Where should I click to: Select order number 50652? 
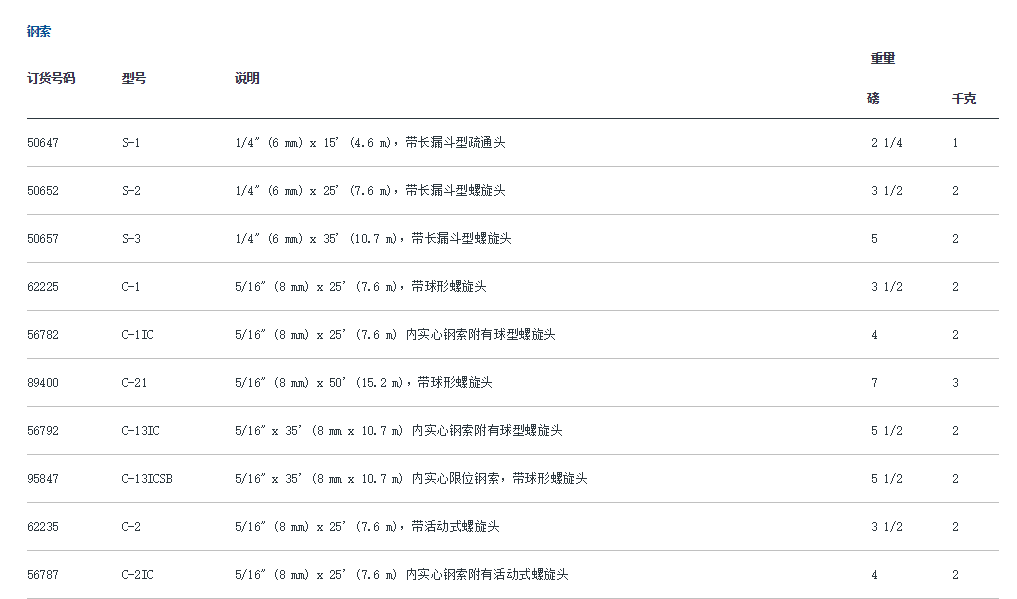[43, 191]
